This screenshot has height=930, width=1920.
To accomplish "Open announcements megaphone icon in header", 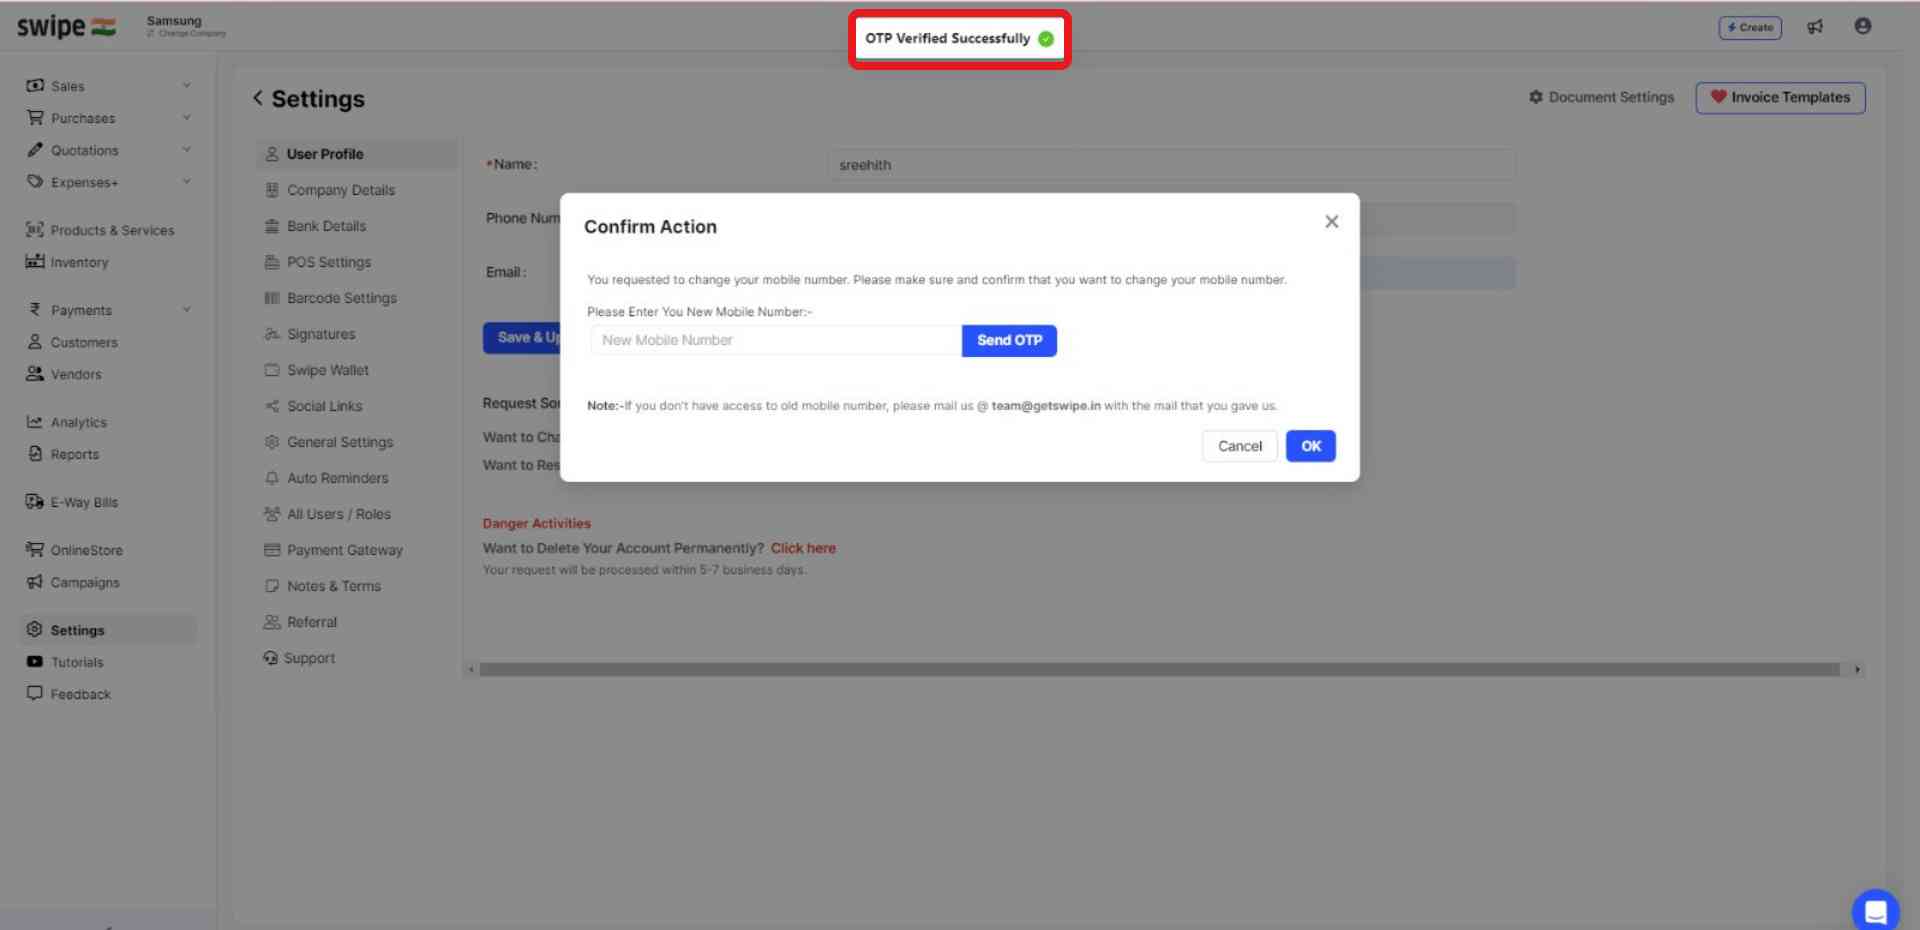I will 1815,27.
